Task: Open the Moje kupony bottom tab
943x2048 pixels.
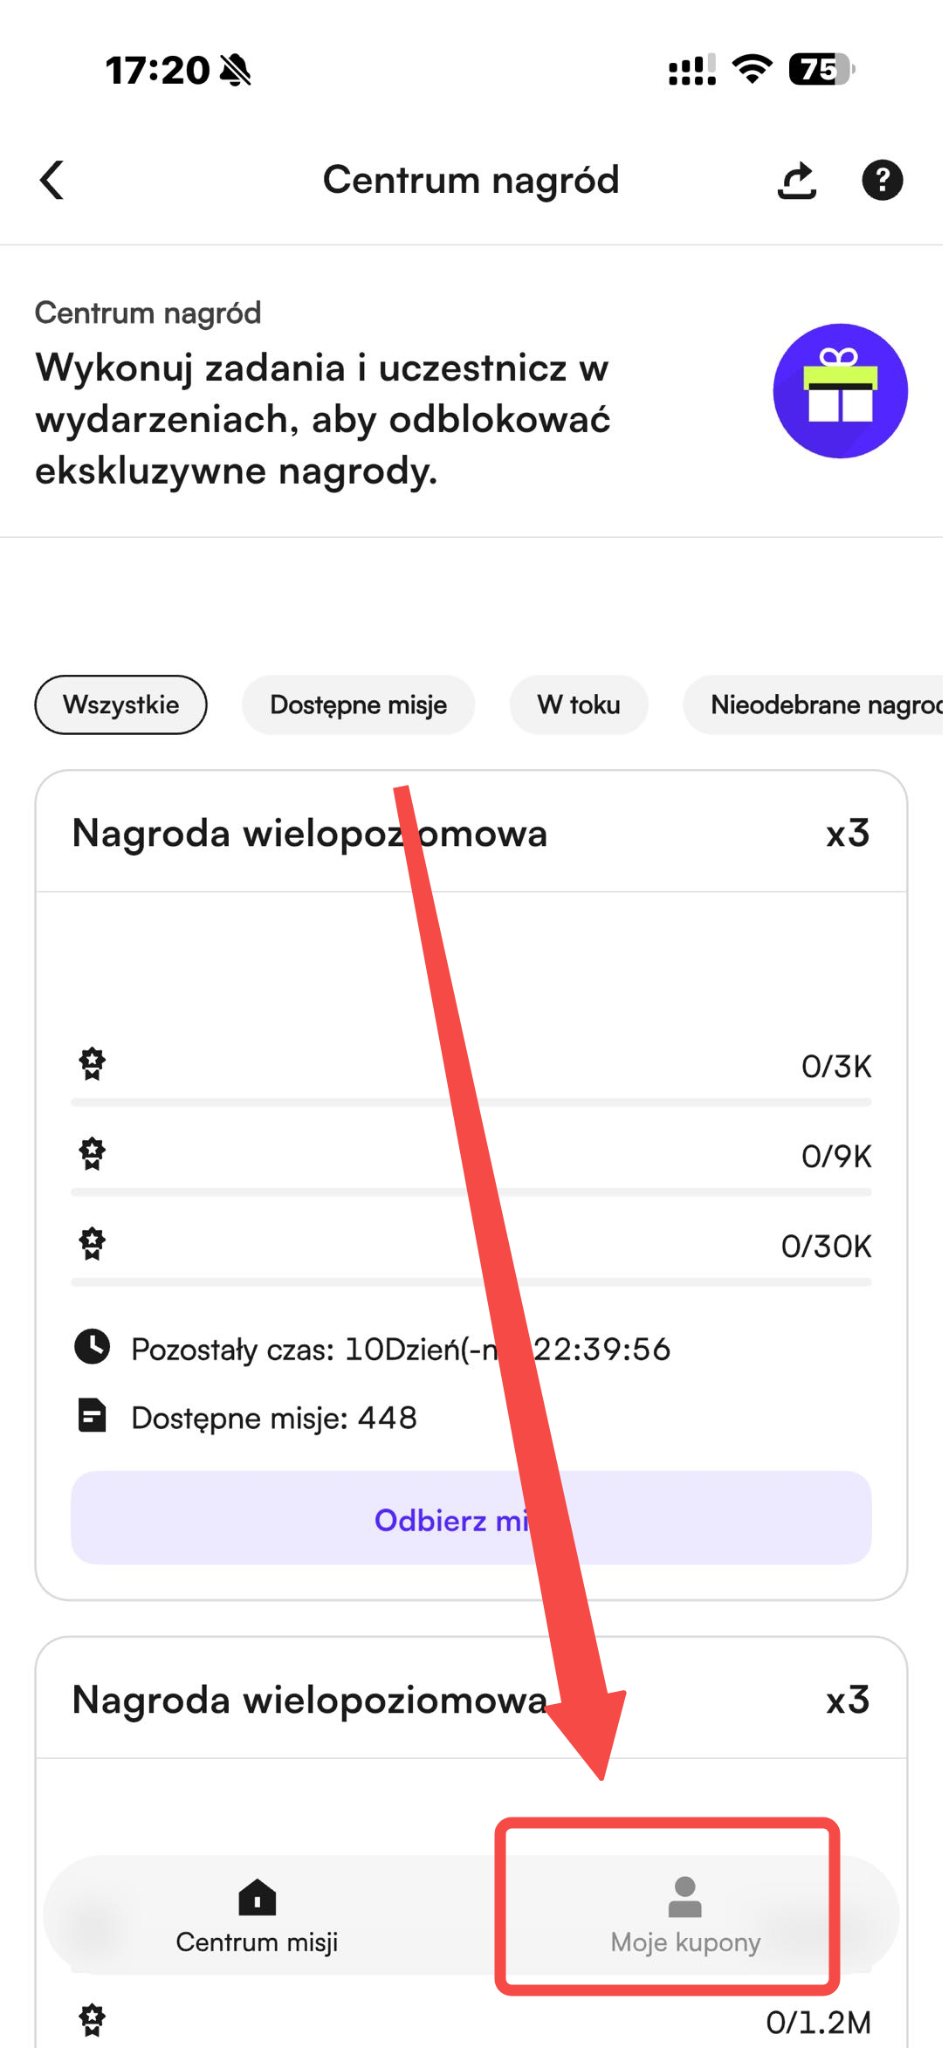Action: point(686,1916)
